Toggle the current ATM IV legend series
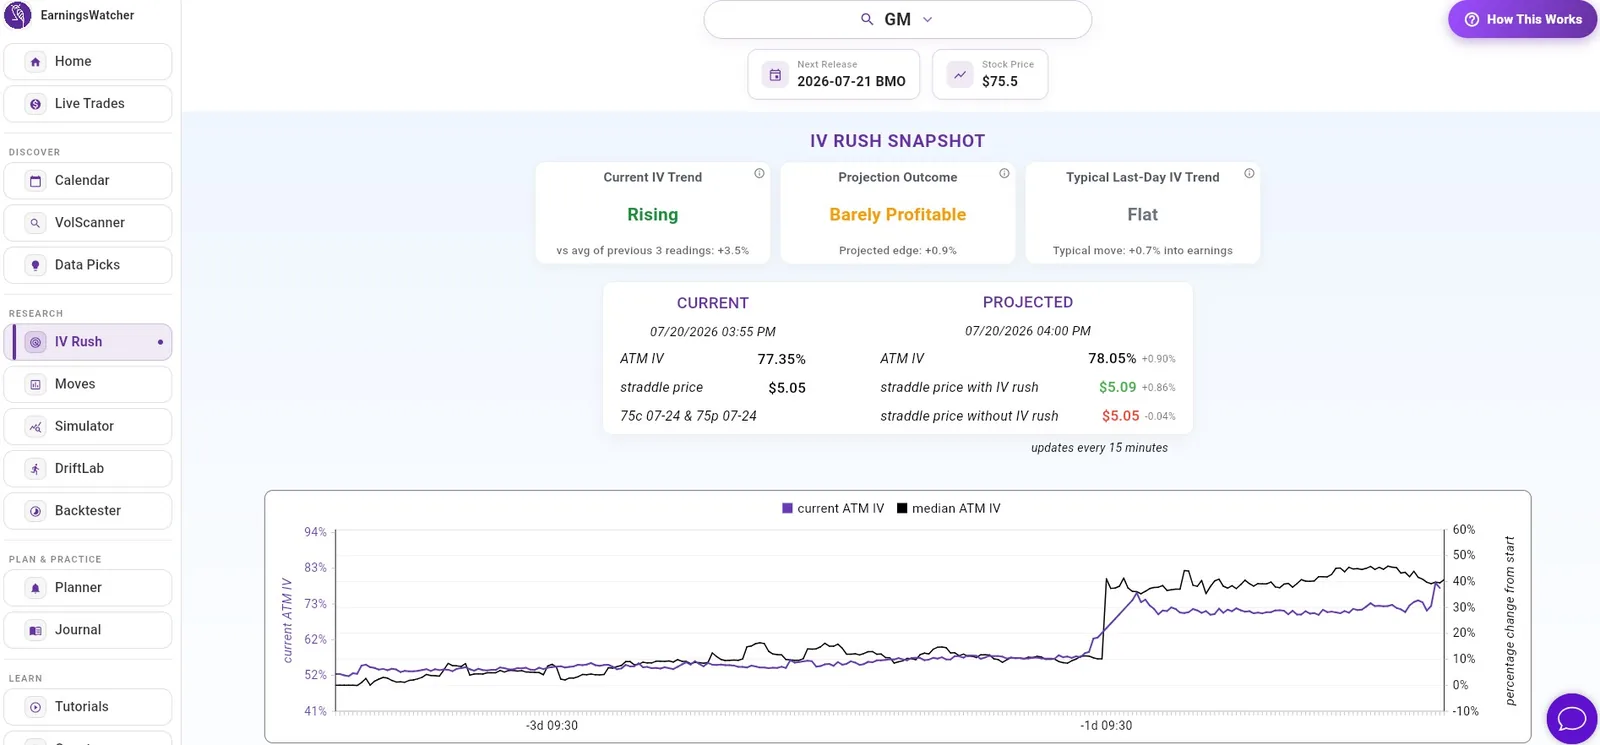 [833, 508]
